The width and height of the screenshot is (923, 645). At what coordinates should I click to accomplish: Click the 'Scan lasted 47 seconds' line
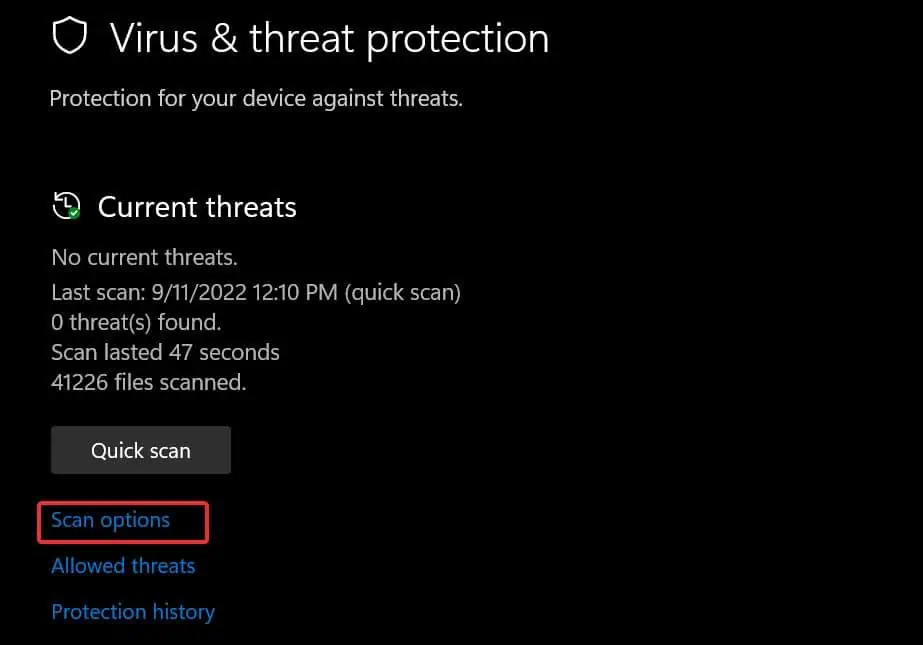point(165,353)
